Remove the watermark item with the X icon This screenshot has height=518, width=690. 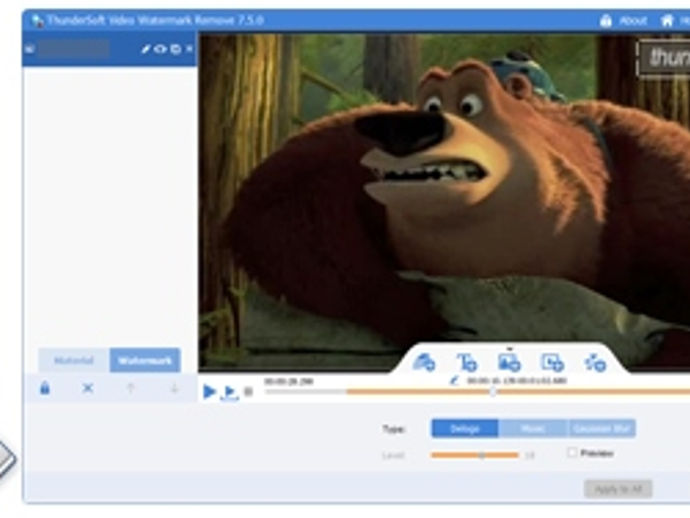click(x=189, y=48)
